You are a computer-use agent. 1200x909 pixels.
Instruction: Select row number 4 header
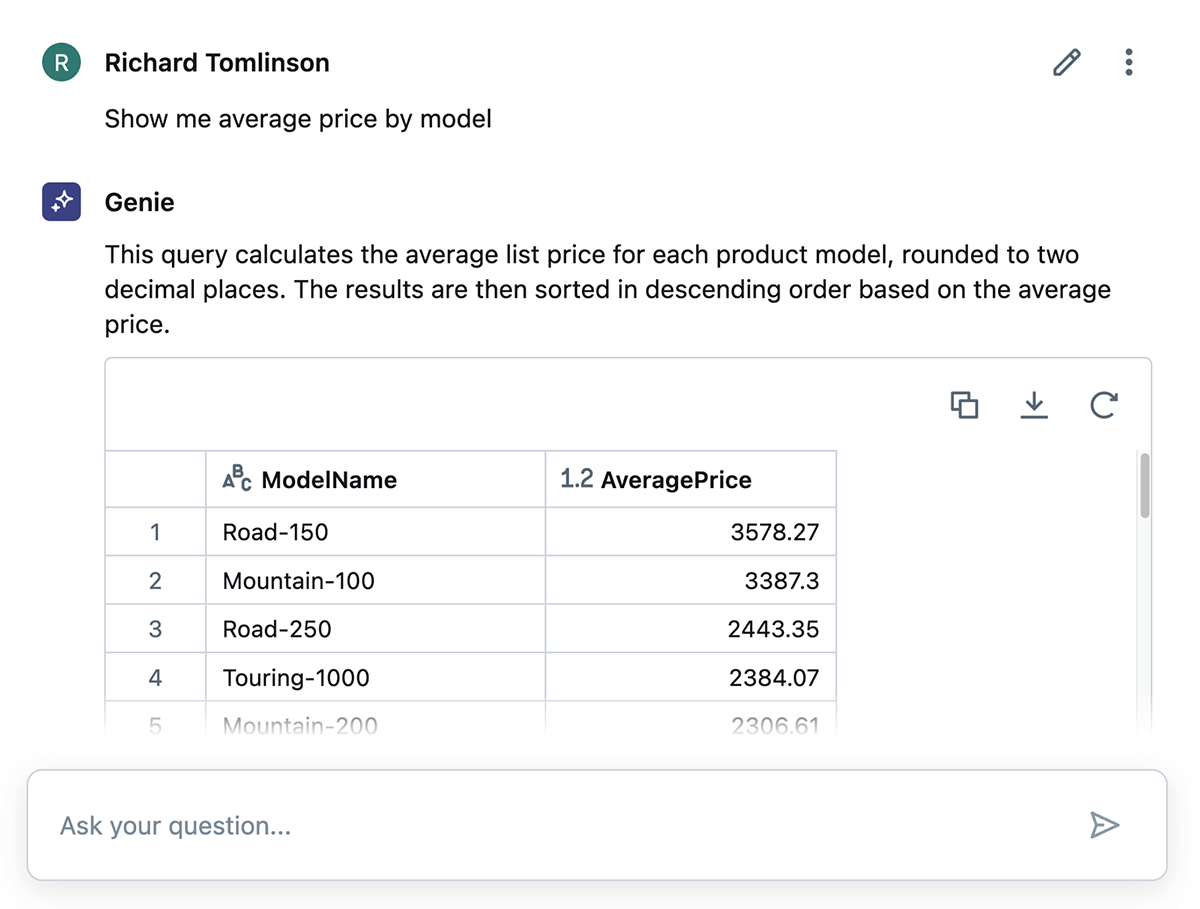tap(155, 678)
